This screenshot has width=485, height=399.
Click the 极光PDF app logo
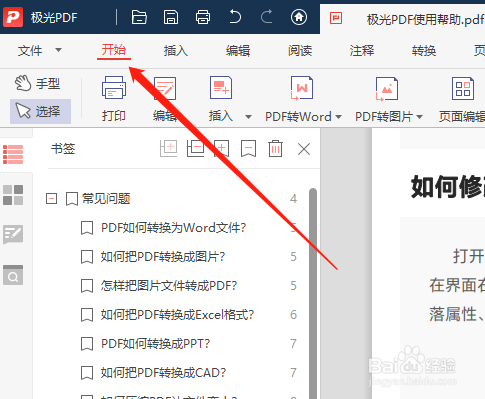pos(13,17)
